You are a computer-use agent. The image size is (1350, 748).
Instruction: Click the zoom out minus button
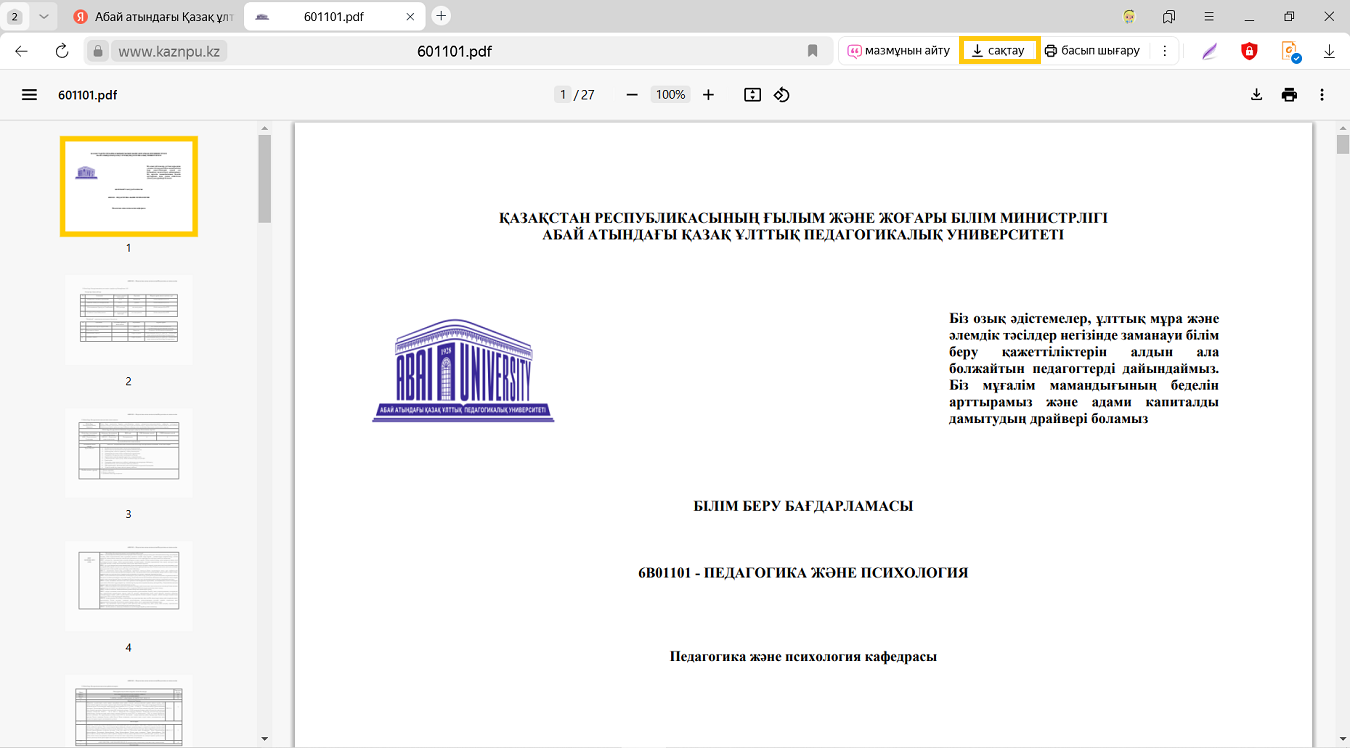click(632, 95)
